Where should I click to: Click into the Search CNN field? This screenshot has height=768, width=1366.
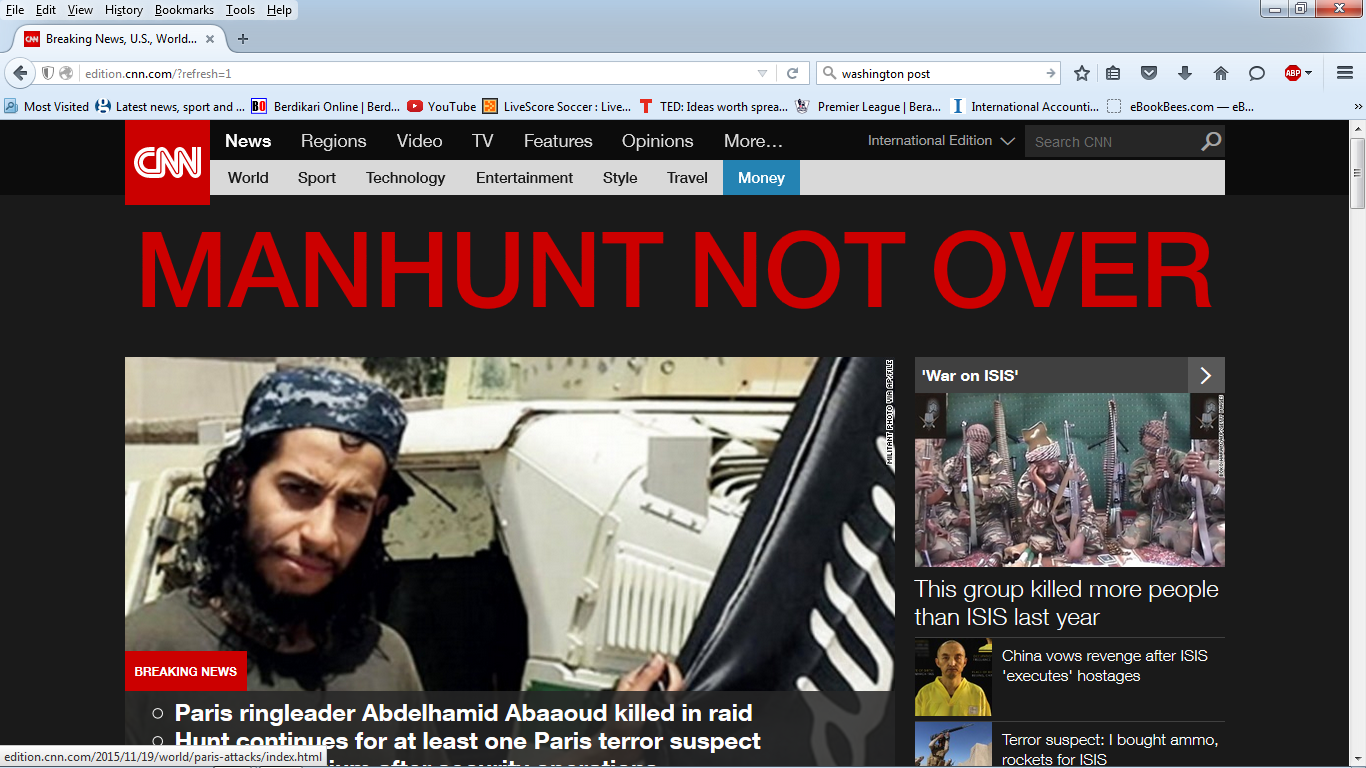point(1110,142)
